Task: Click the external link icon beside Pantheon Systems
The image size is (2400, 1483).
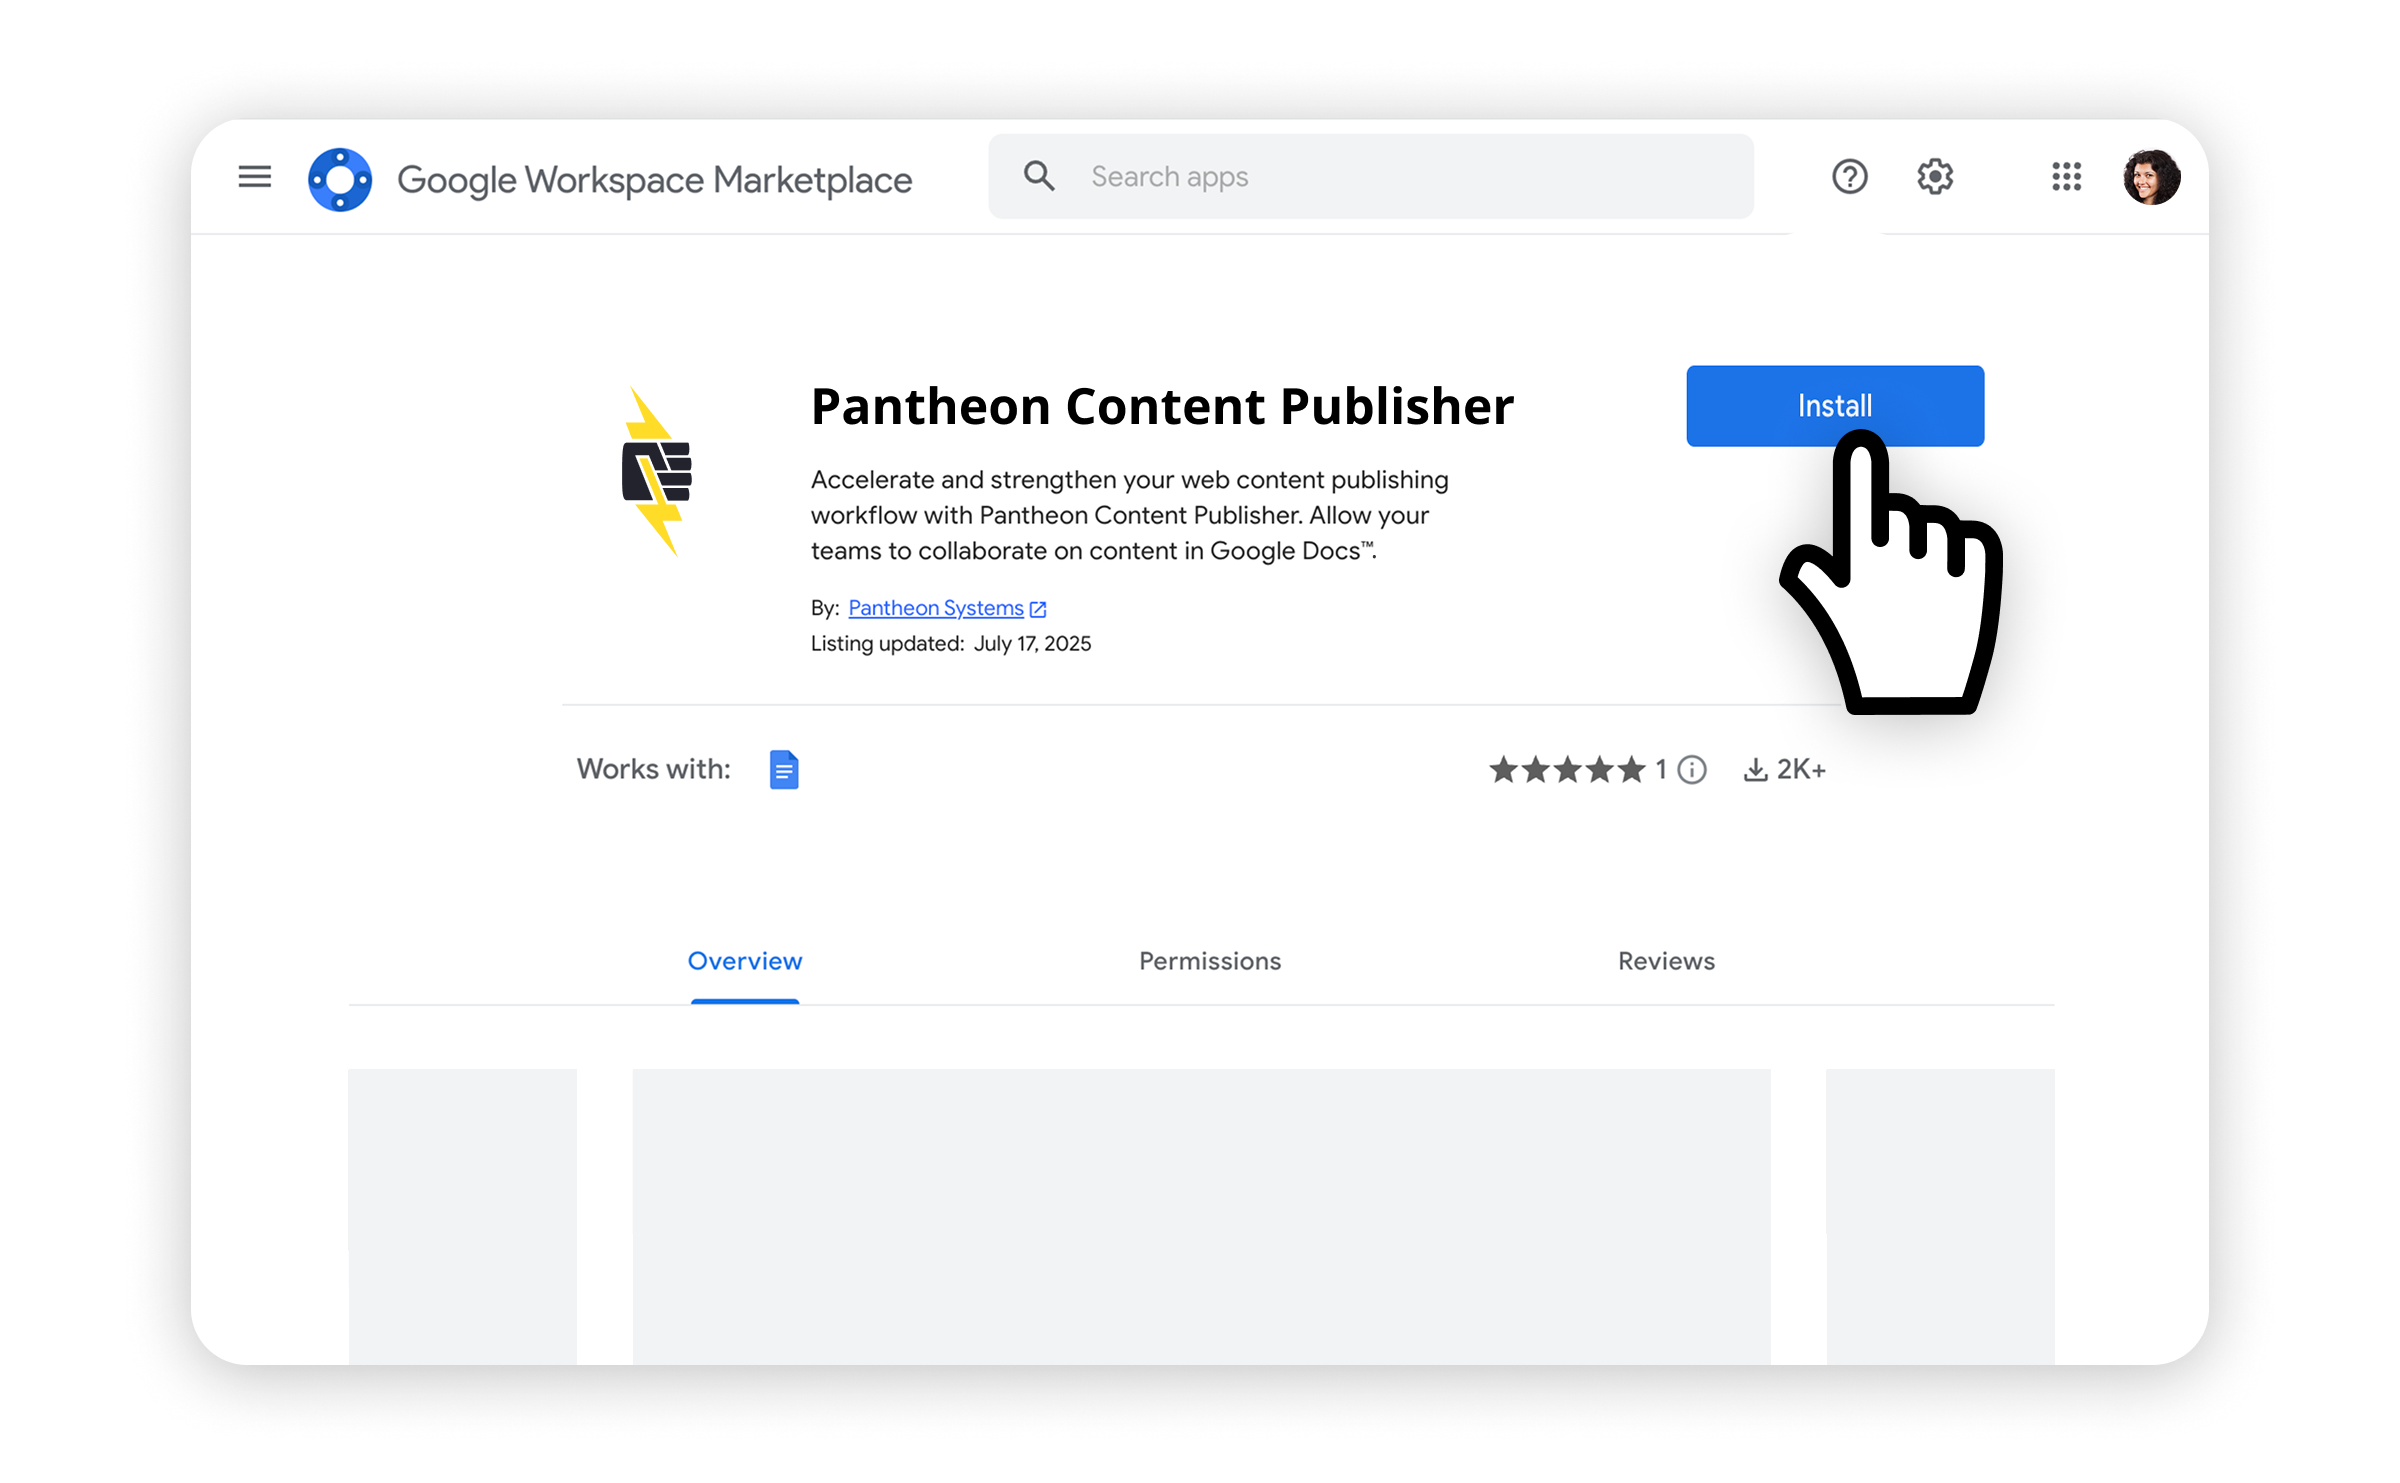Action: pyautogui.click(x=1038, y=608)
